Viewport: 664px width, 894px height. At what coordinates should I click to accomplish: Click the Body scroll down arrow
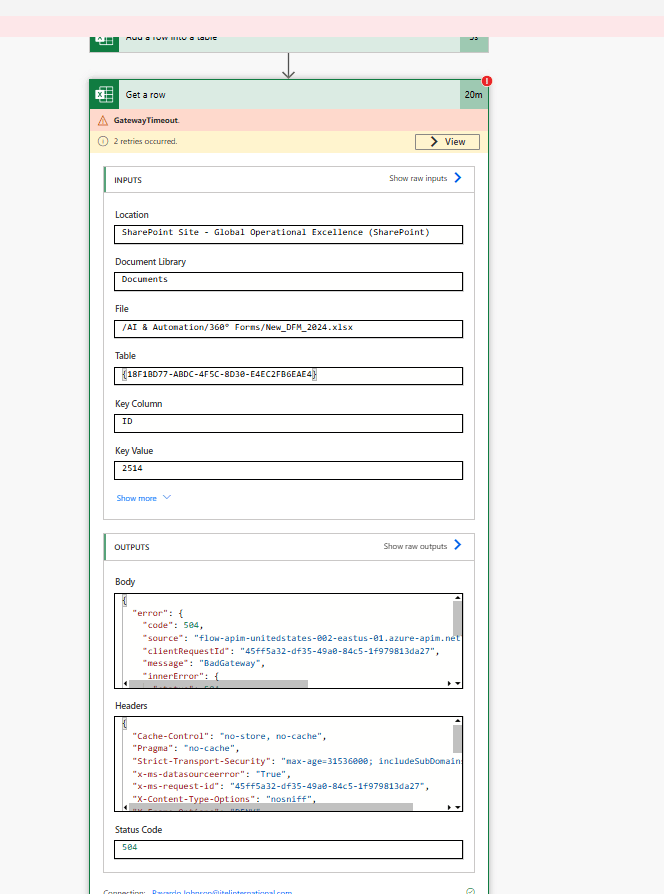458,683
